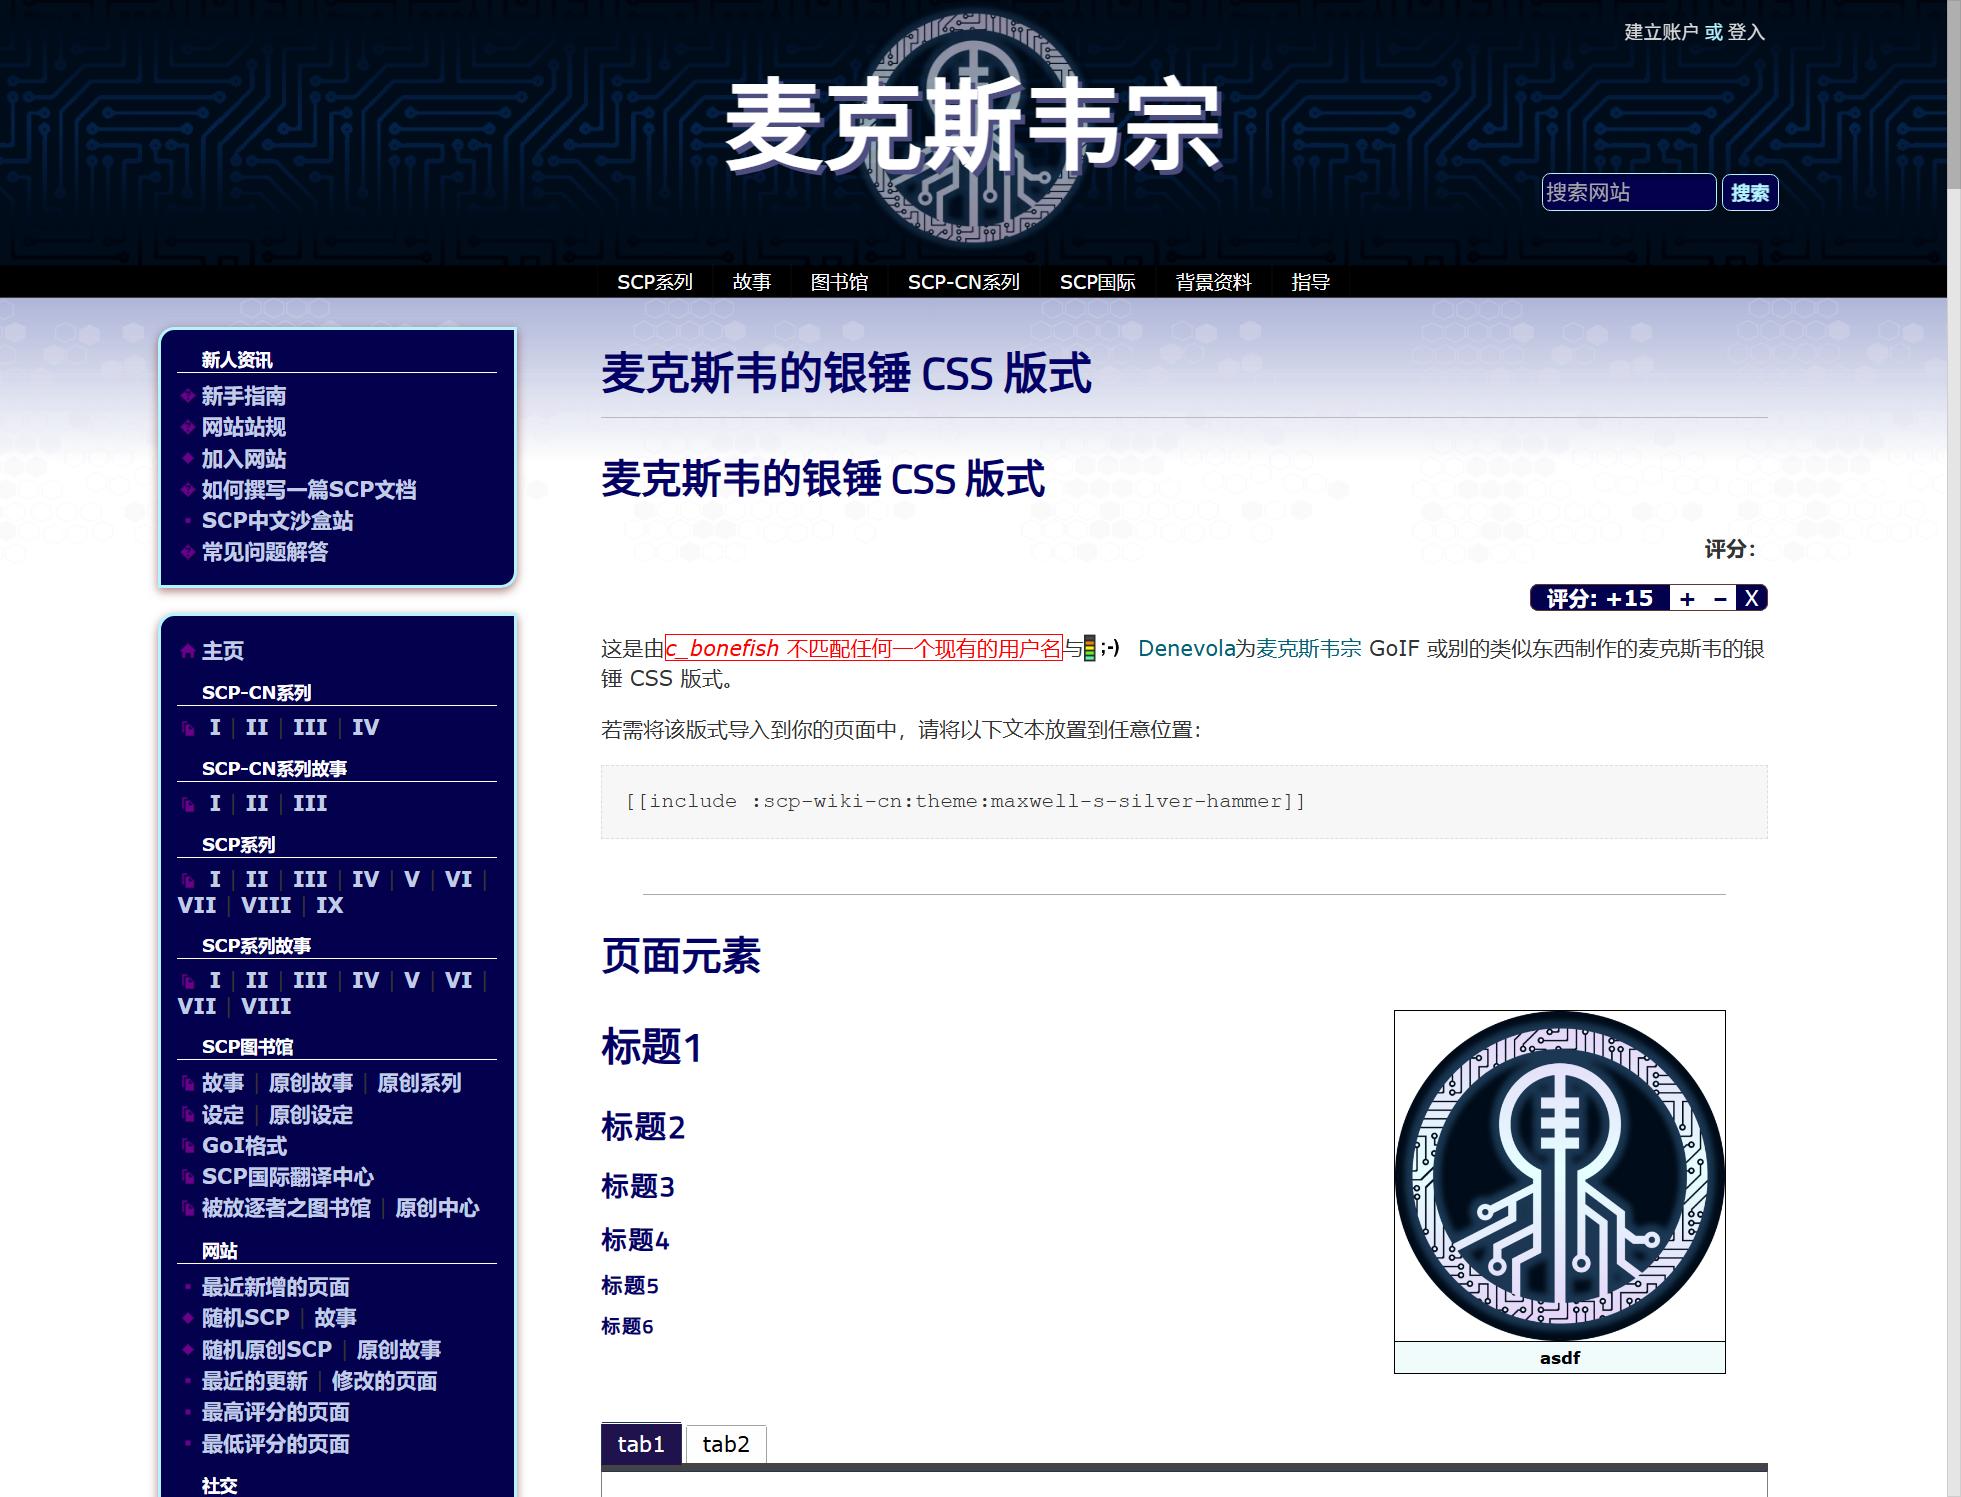Click the home icon beside 主页
1961x1497 pixels.
point(187,651)
